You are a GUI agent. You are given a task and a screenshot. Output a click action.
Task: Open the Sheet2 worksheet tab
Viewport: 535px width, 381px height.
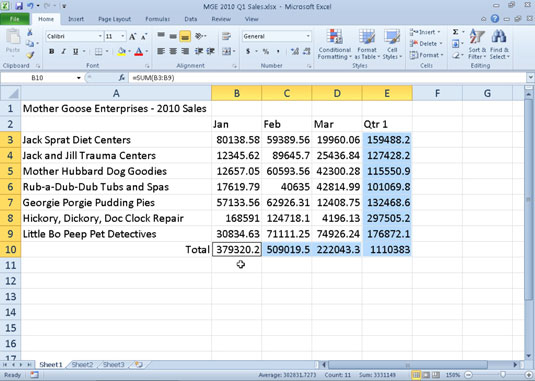pos(82,365)
